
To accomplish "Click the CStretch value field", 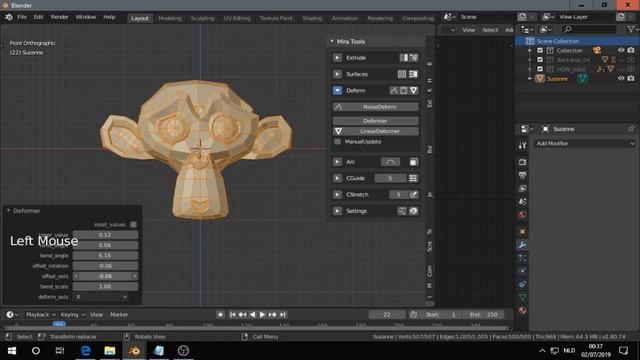I will 398,195.
